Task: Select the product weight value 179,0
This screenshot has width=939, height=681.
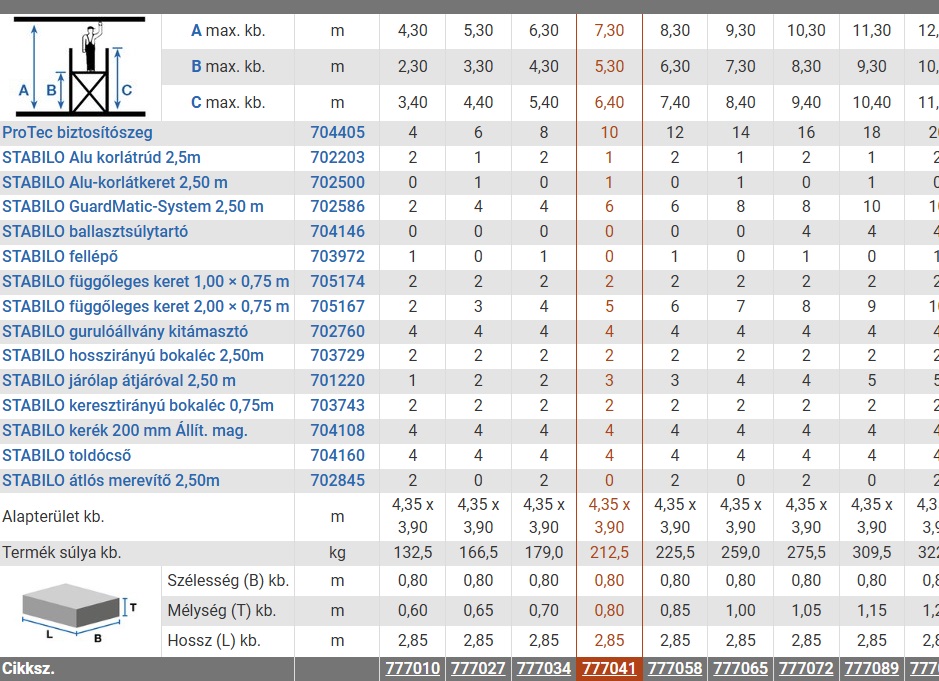Action: click(x=544, y=552)
